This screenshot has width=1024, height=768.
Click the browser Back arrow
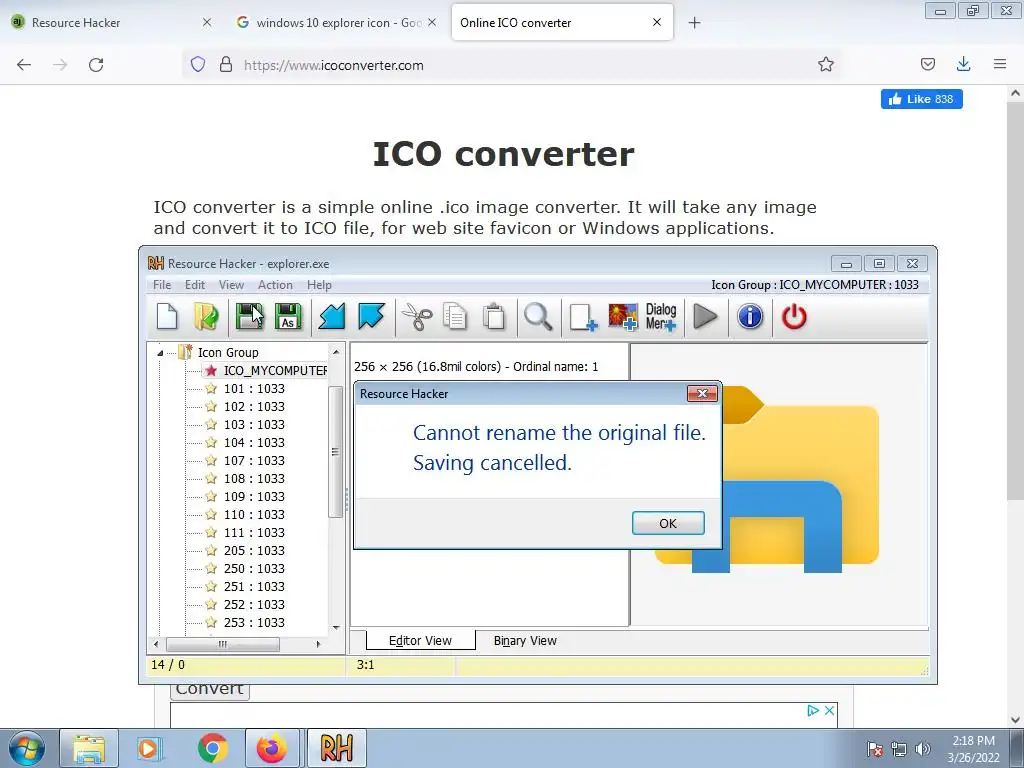pyautogui.click(x=24, y=65)
